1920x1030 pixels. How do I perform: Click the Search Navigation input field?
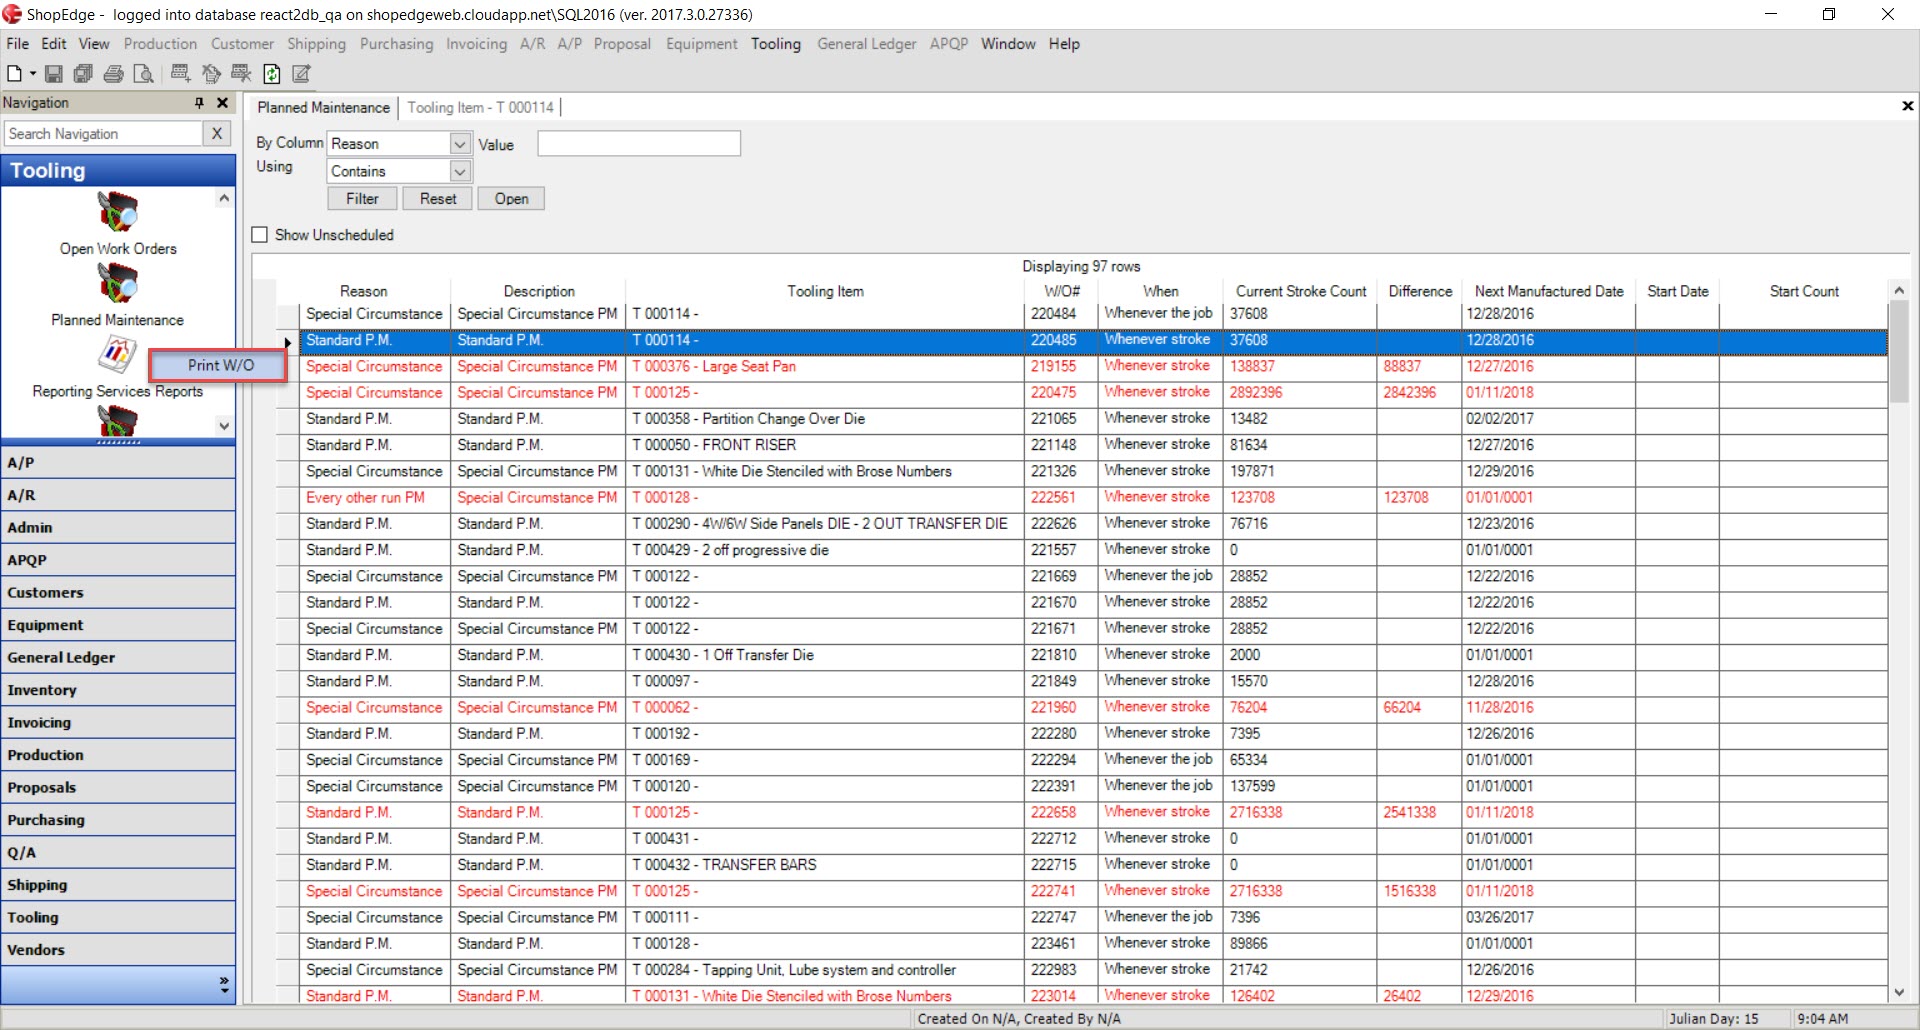[x=103, y=134]
